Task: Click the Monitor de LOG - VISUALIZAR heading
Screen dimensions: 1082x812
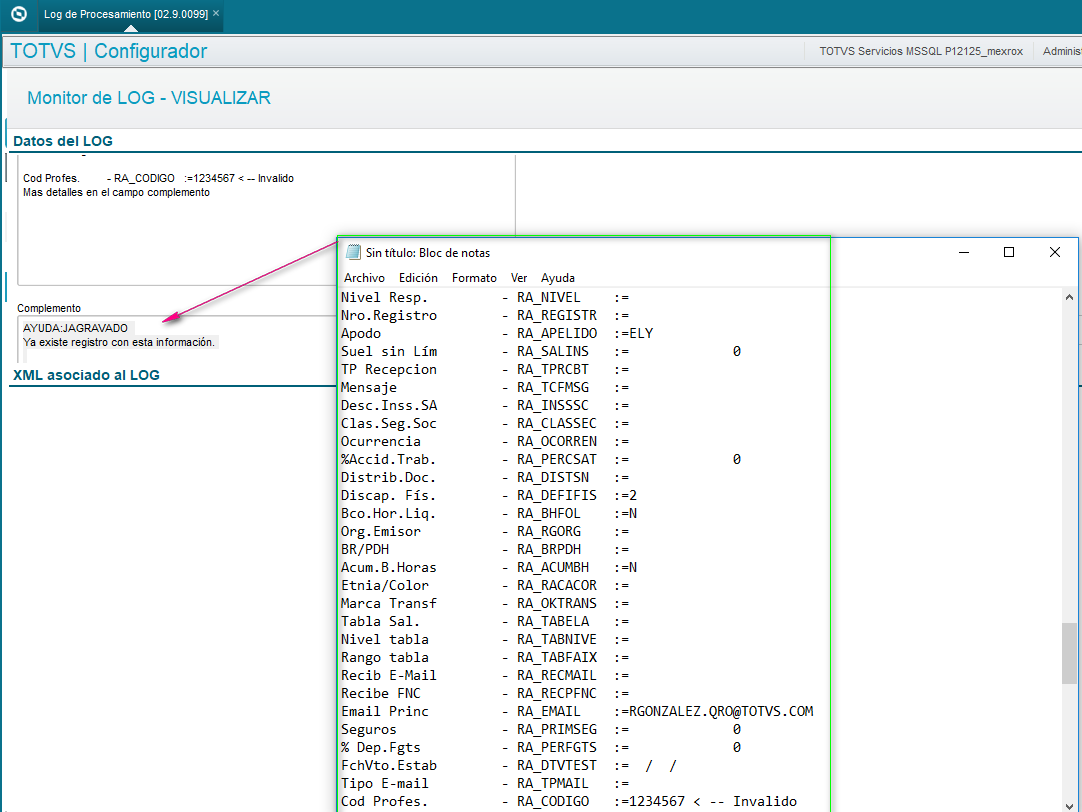Action: 149,98
